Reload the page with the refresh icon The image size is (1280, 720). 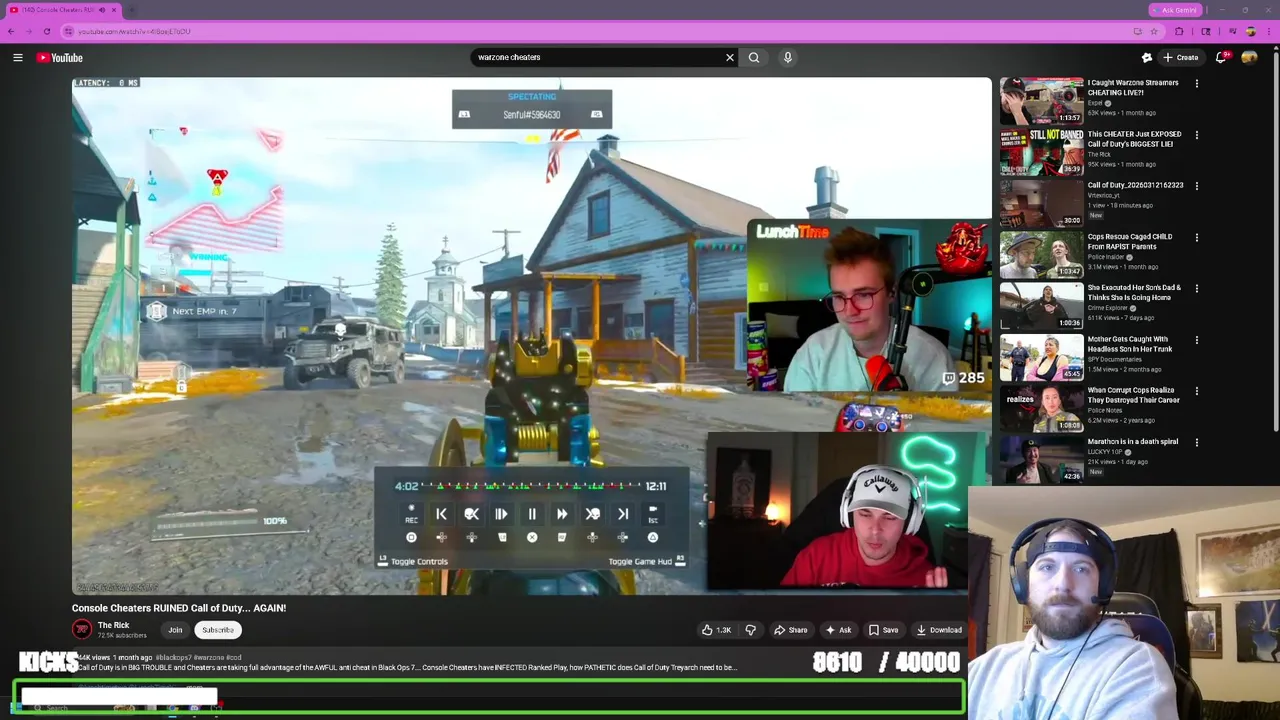pyautogui.click(x=47, y=31)
